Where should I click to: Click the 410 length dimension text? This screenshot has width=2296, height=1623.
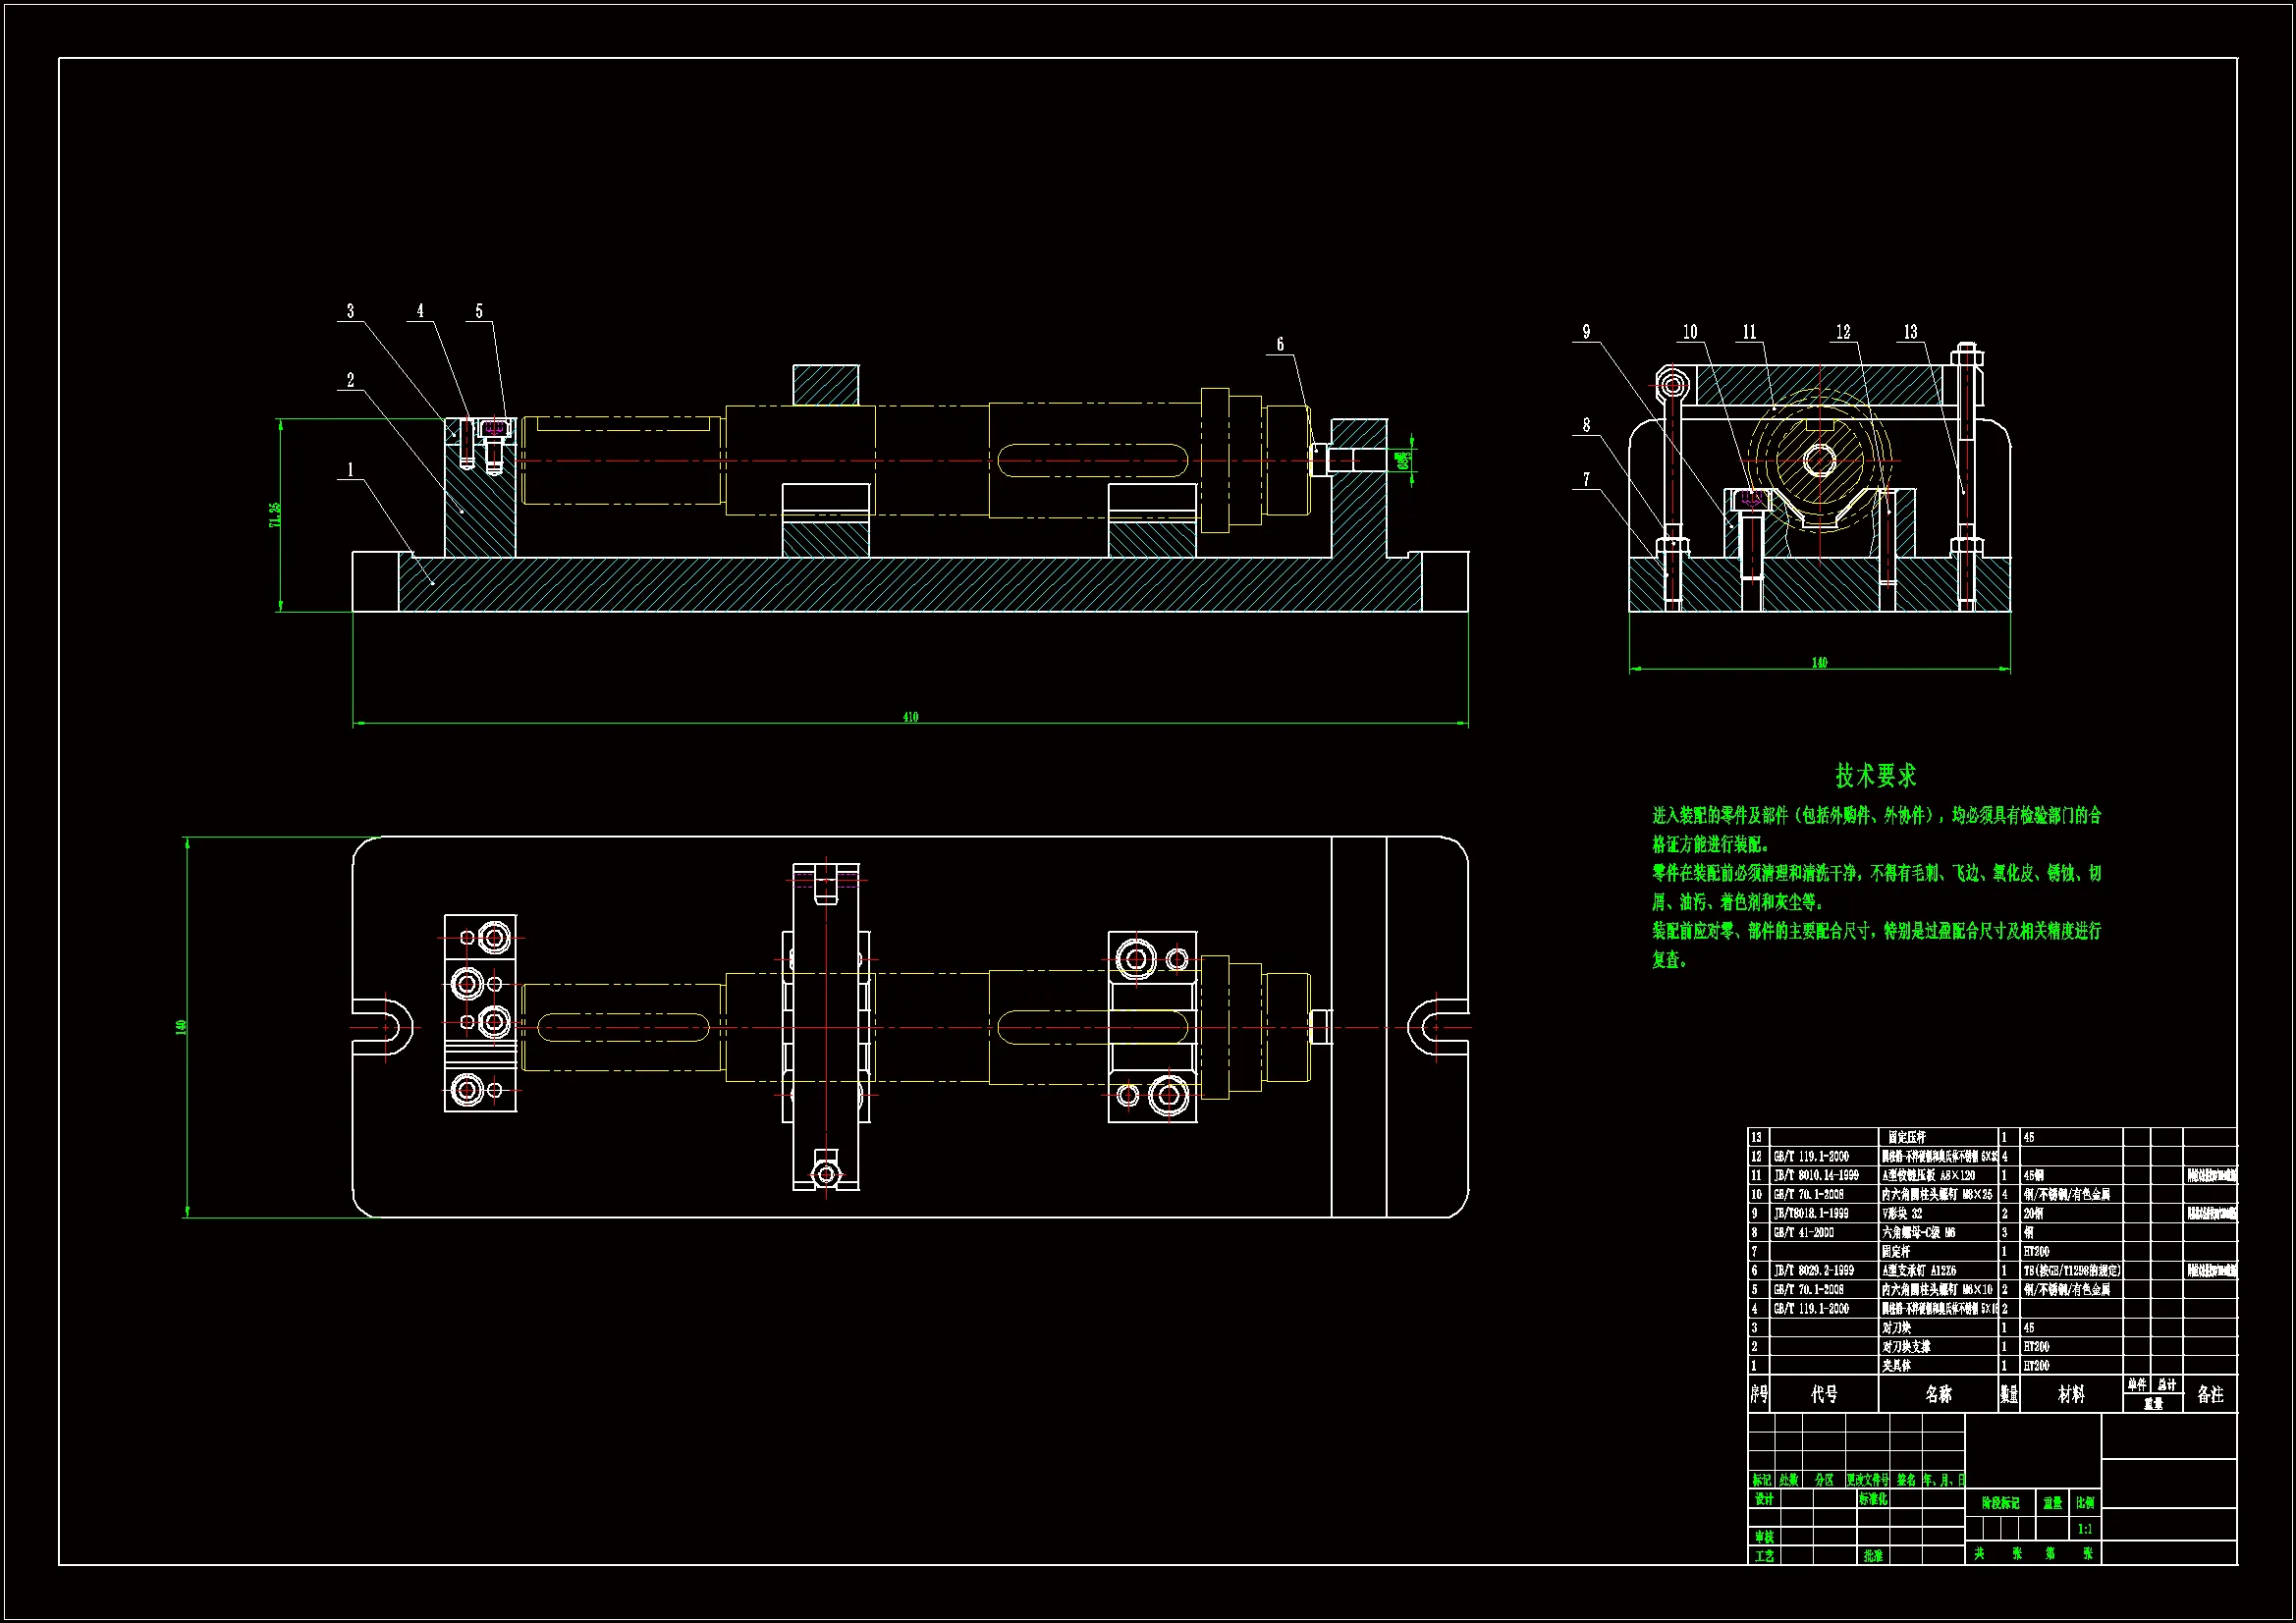pos(910,717)
